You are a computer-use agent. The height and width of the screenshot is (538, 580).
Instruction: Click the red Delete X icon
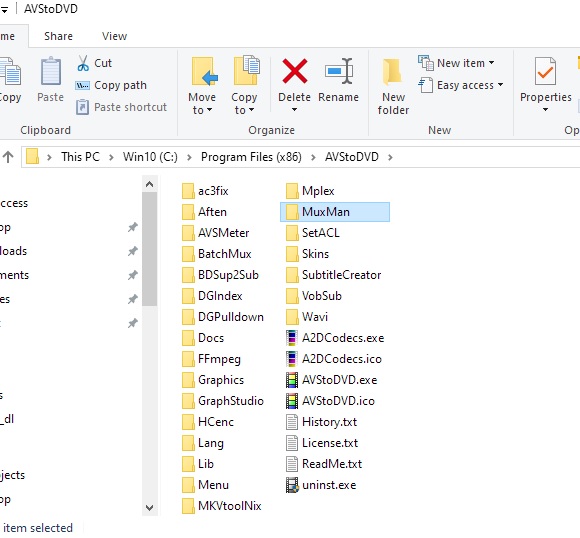pyautogui.click(x=294, y=71)
